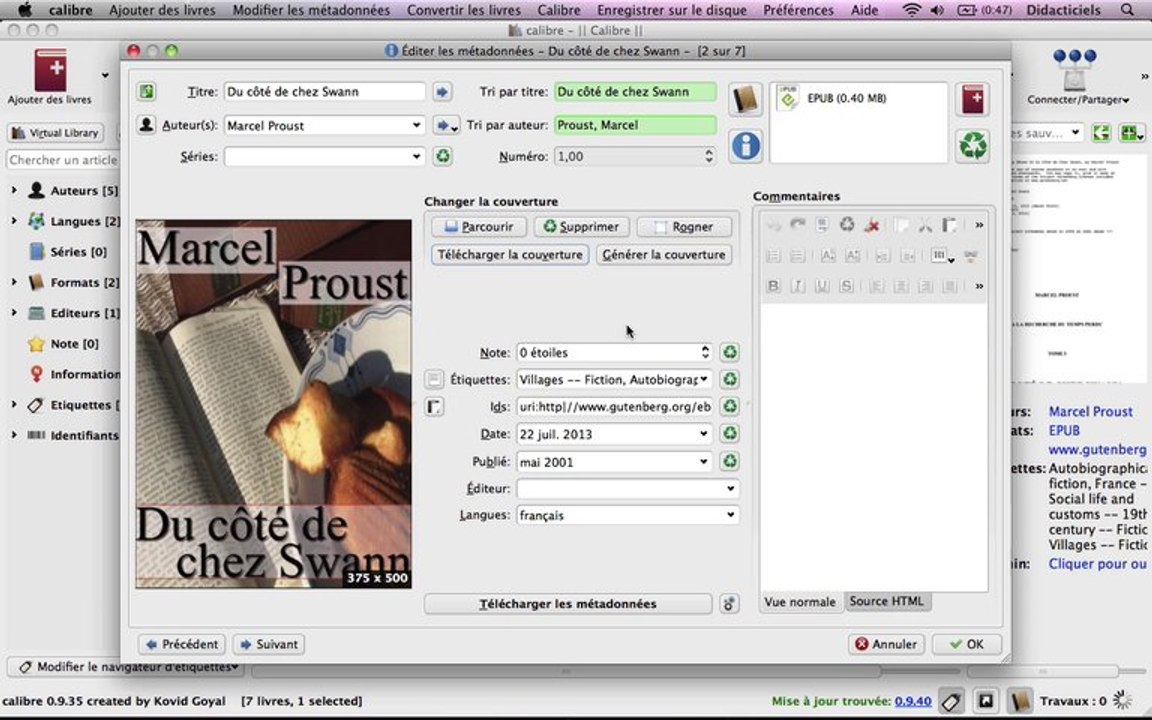Open metadata download configuration gear icon

729,604
